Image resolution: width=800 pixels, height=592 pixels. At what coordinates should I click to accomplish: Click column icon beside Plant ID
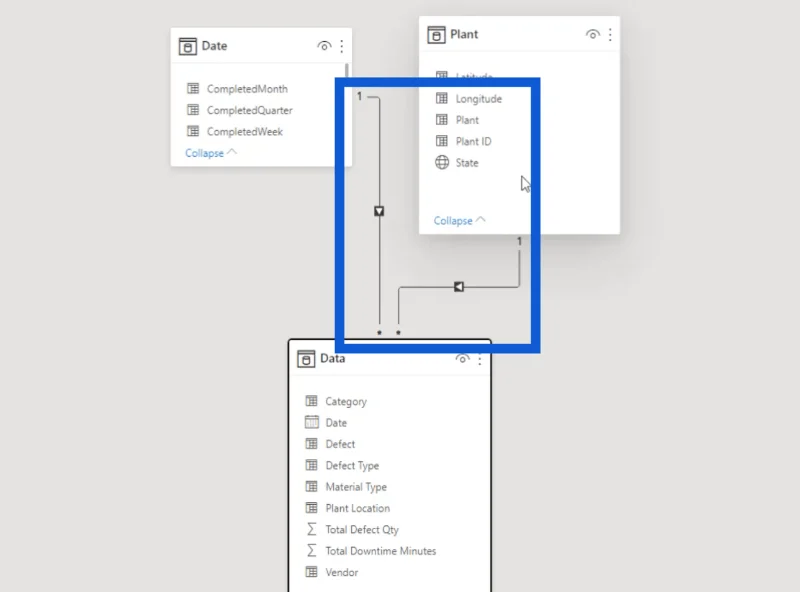click(x=442, y=140)
